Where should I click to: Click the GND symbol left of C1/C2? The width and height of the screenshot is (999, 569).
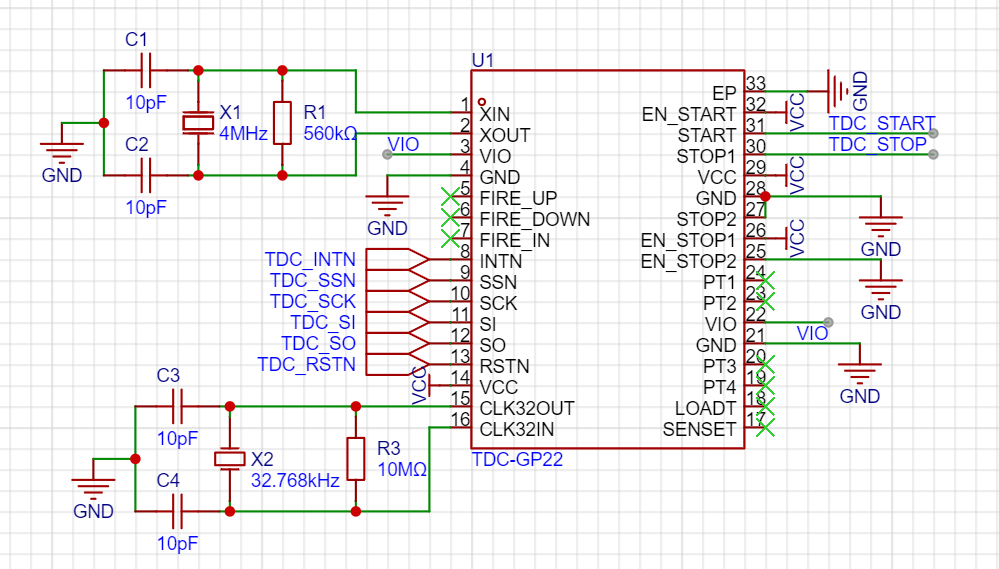(x=62, y=153)
